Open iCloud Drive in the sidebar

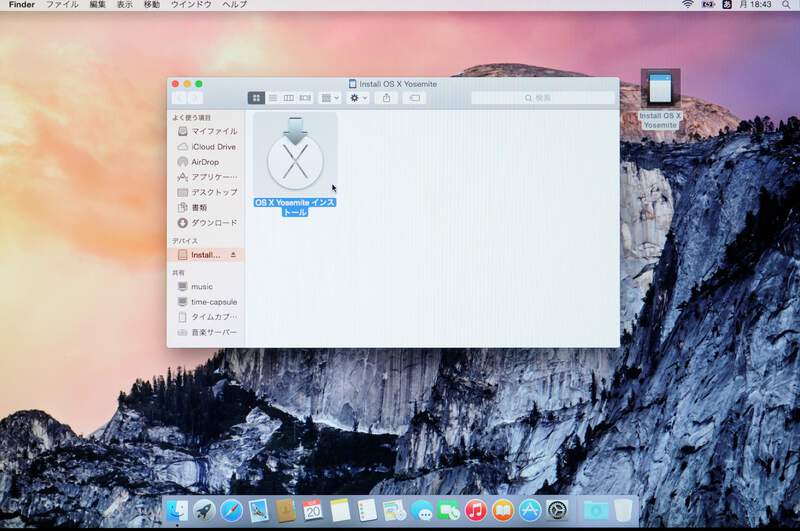coord(207,146)
